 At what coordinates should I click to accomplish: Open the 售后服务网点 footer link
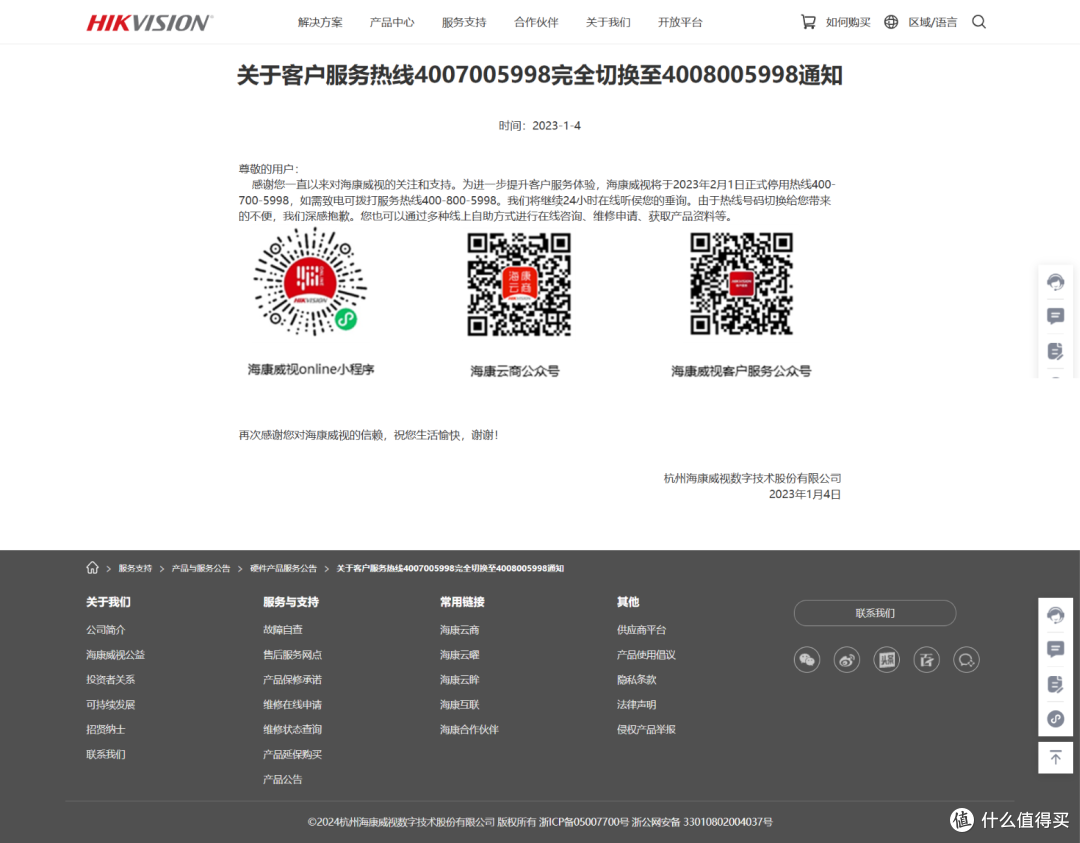[292, 654]
